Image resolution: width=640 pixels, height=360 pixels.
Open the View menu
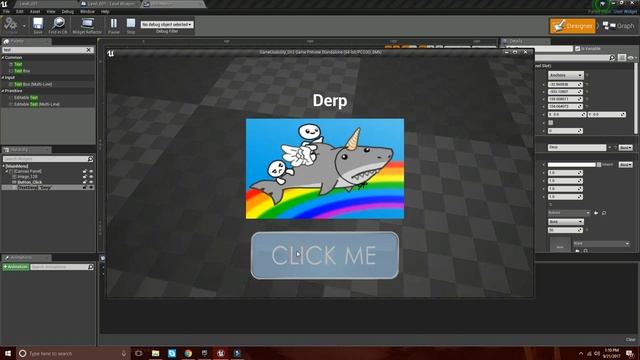point(51,11)
